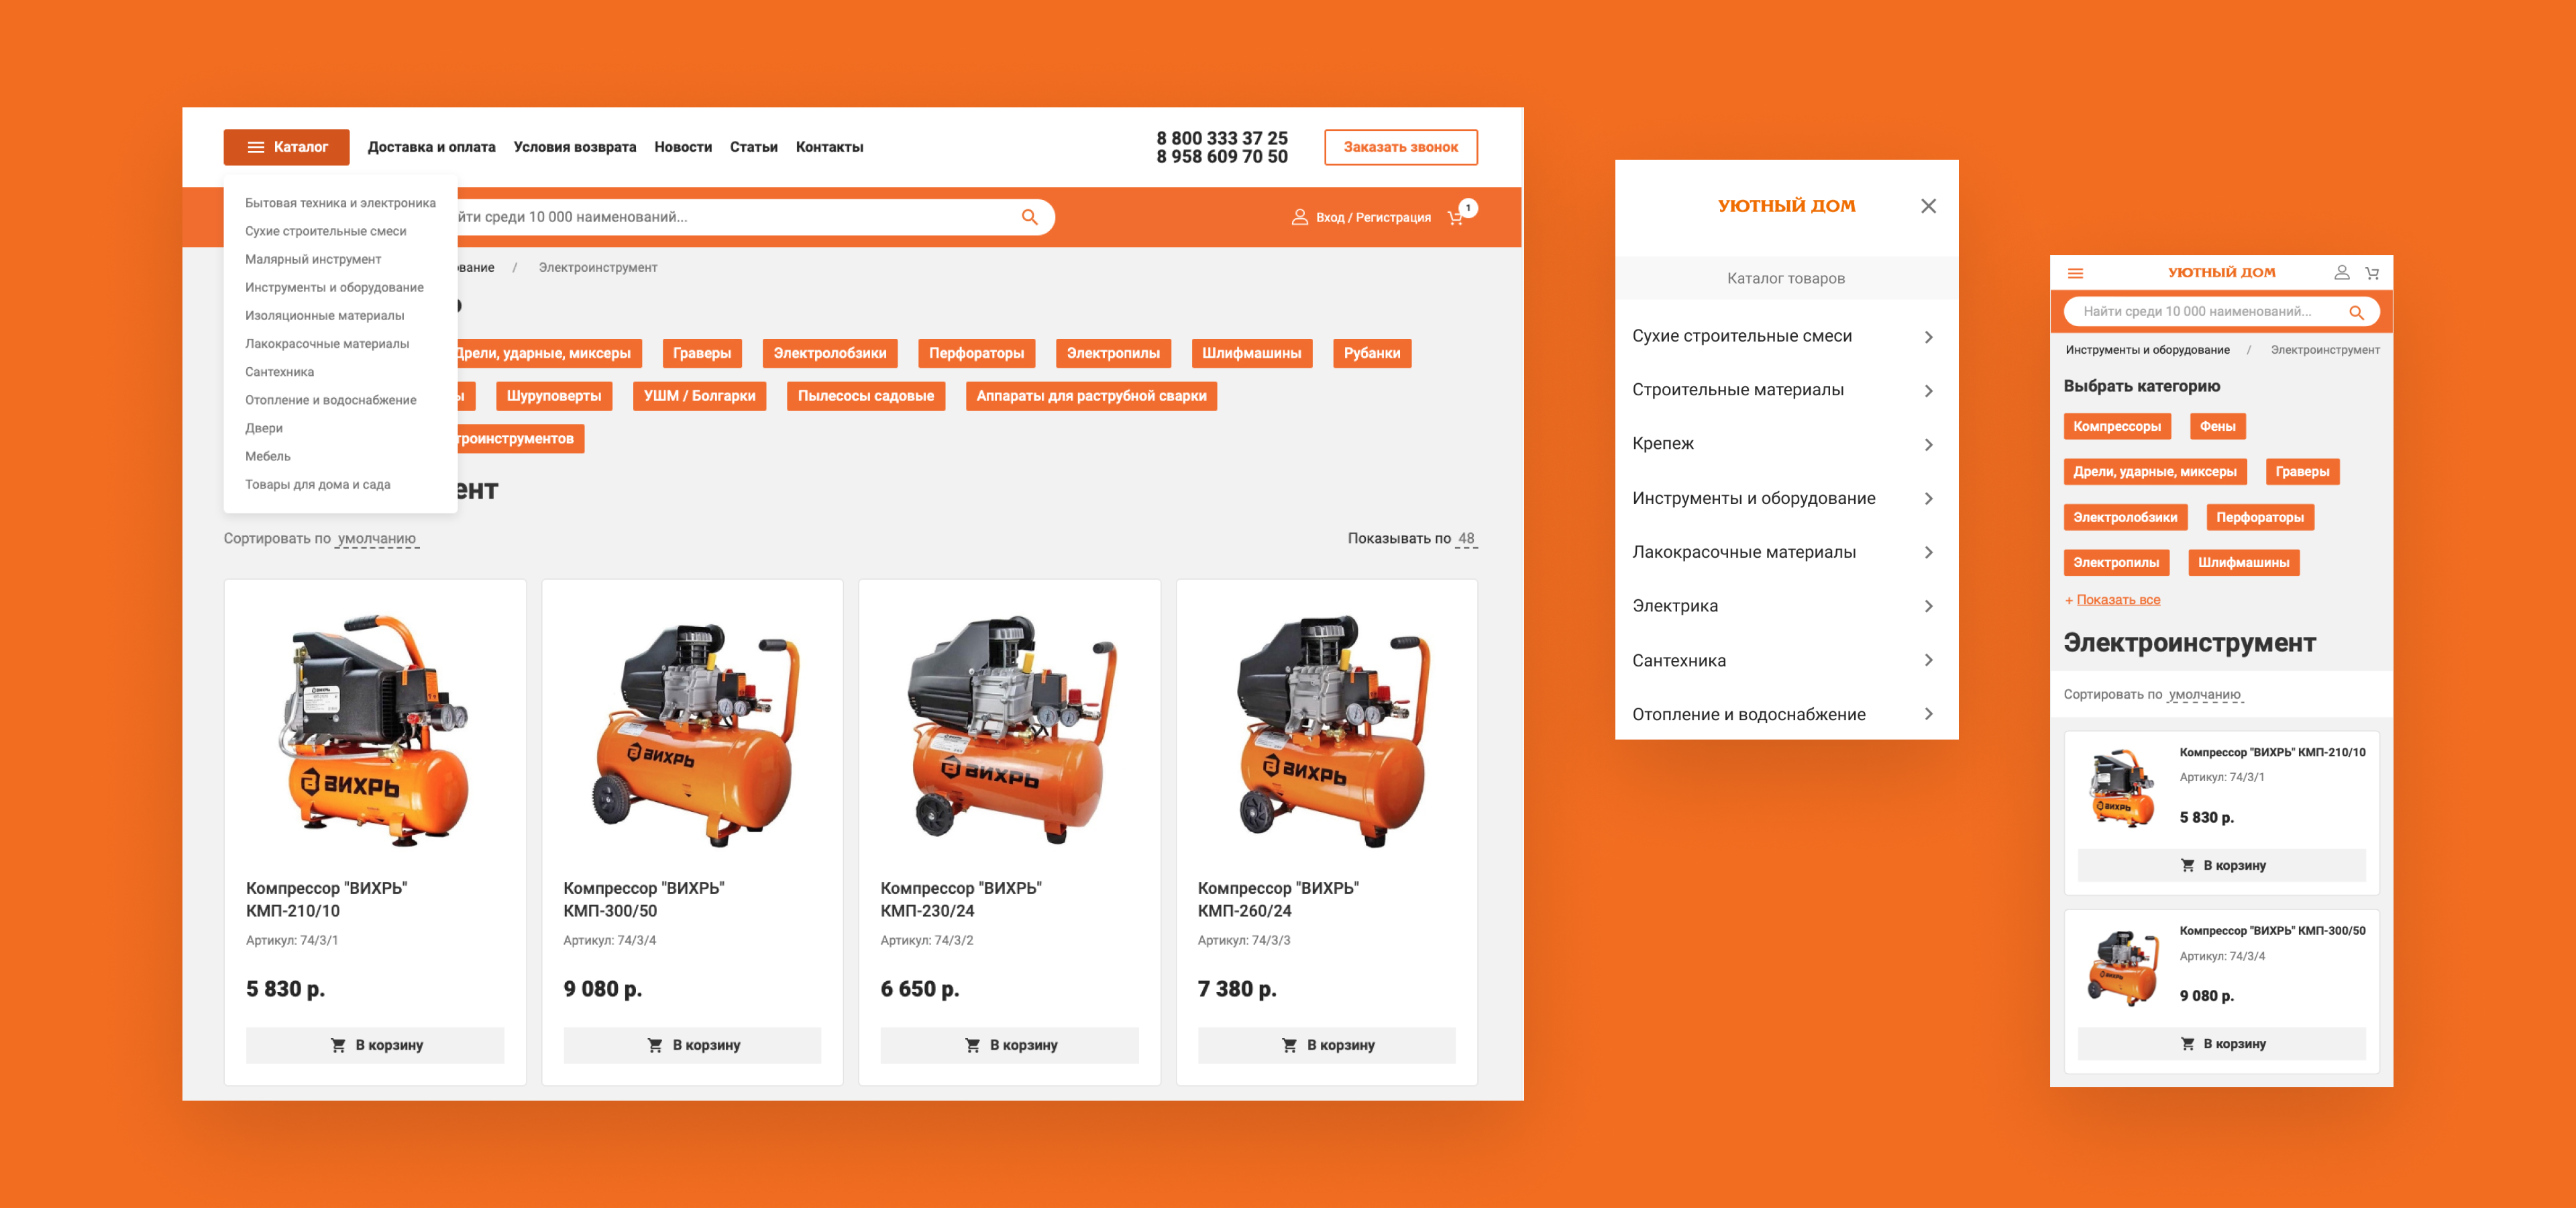The width and height of the screenshot is (2576, 1208).
Task: Expand Сантехника chevron in mobile menu
Action: [1928, 661]
